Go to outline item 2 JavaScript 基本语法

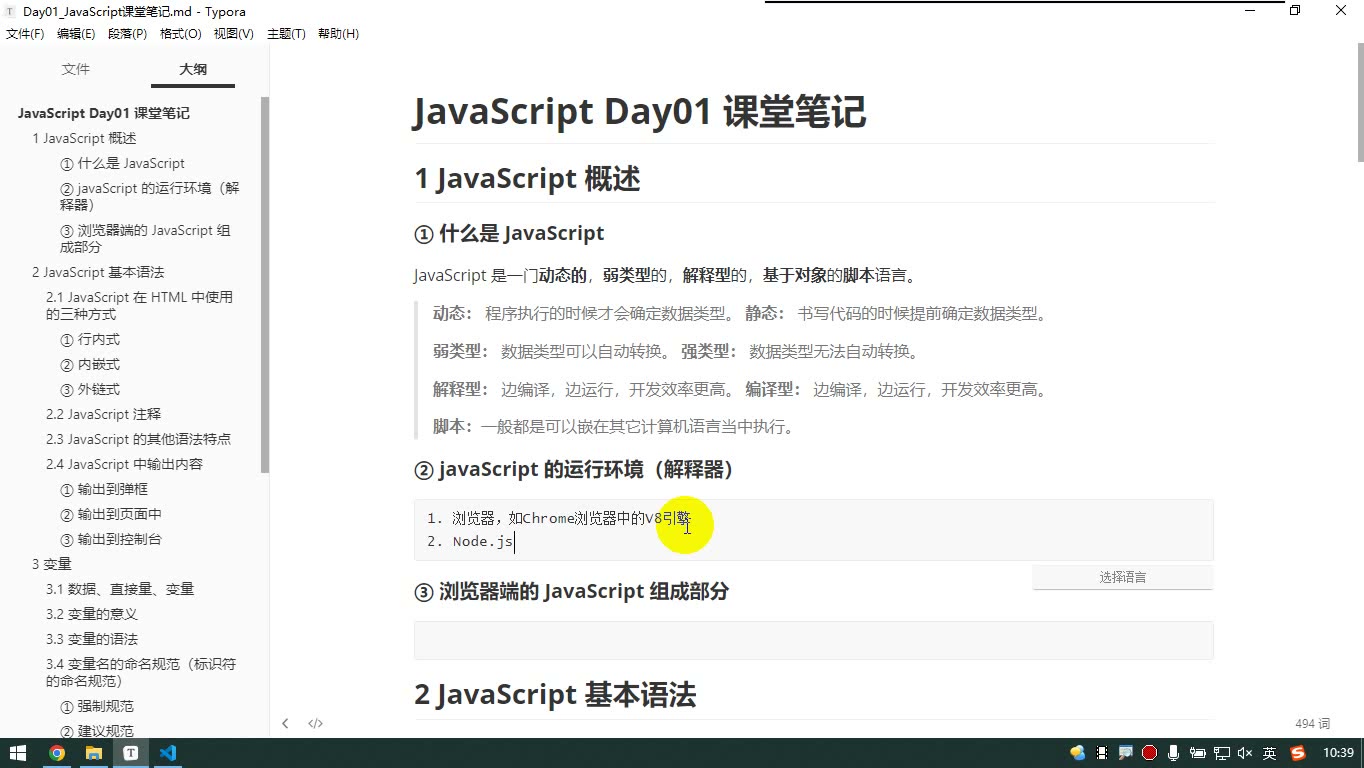[98, 272]
